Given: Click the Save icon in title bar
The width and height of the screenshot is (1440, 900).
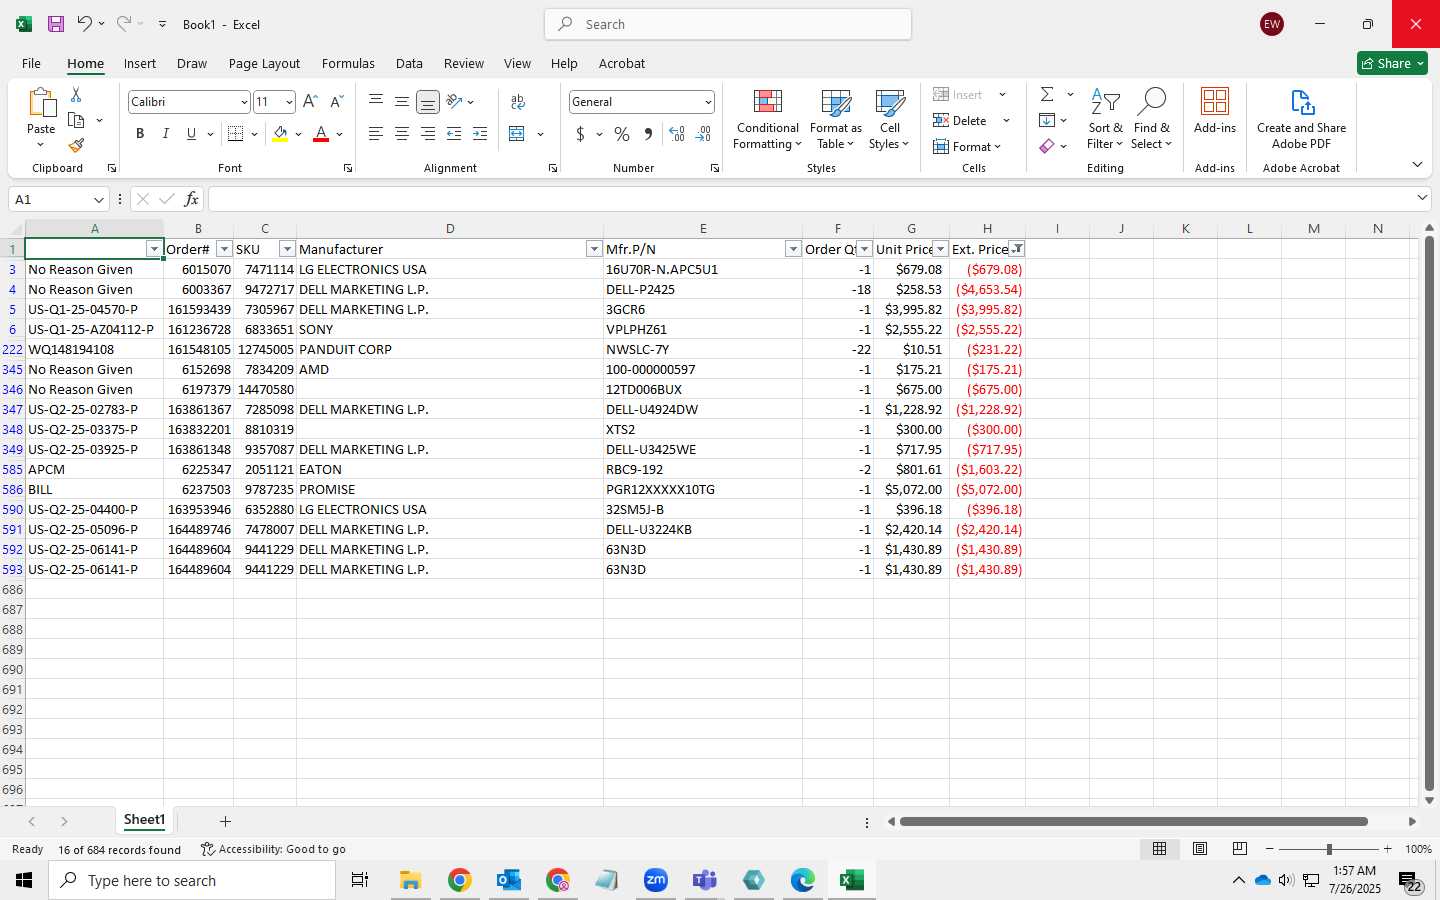Looking at the screenshot, I should tap(56, 24).
